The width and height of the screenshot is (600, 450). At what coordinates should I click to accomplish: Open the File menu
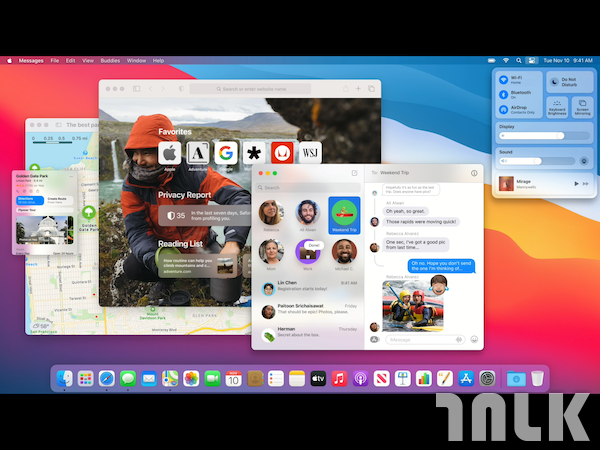(x=55, y=60)
